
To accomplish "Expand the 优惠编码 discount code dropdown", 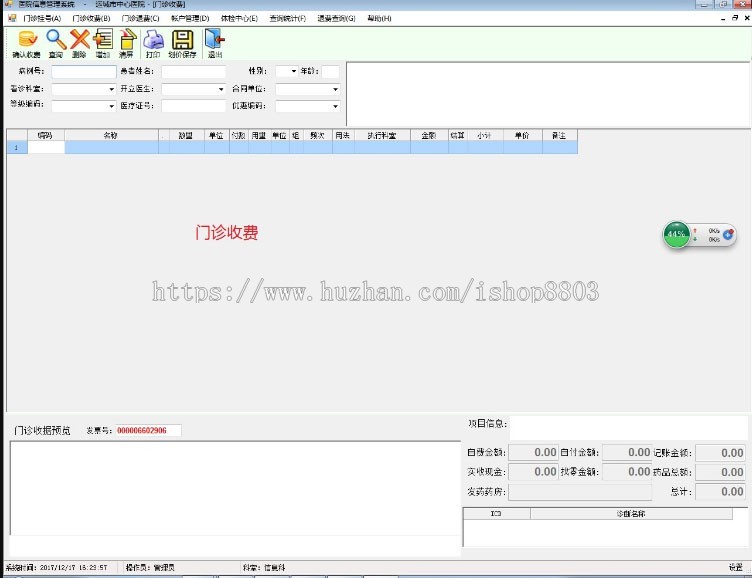I will (335, 106).
